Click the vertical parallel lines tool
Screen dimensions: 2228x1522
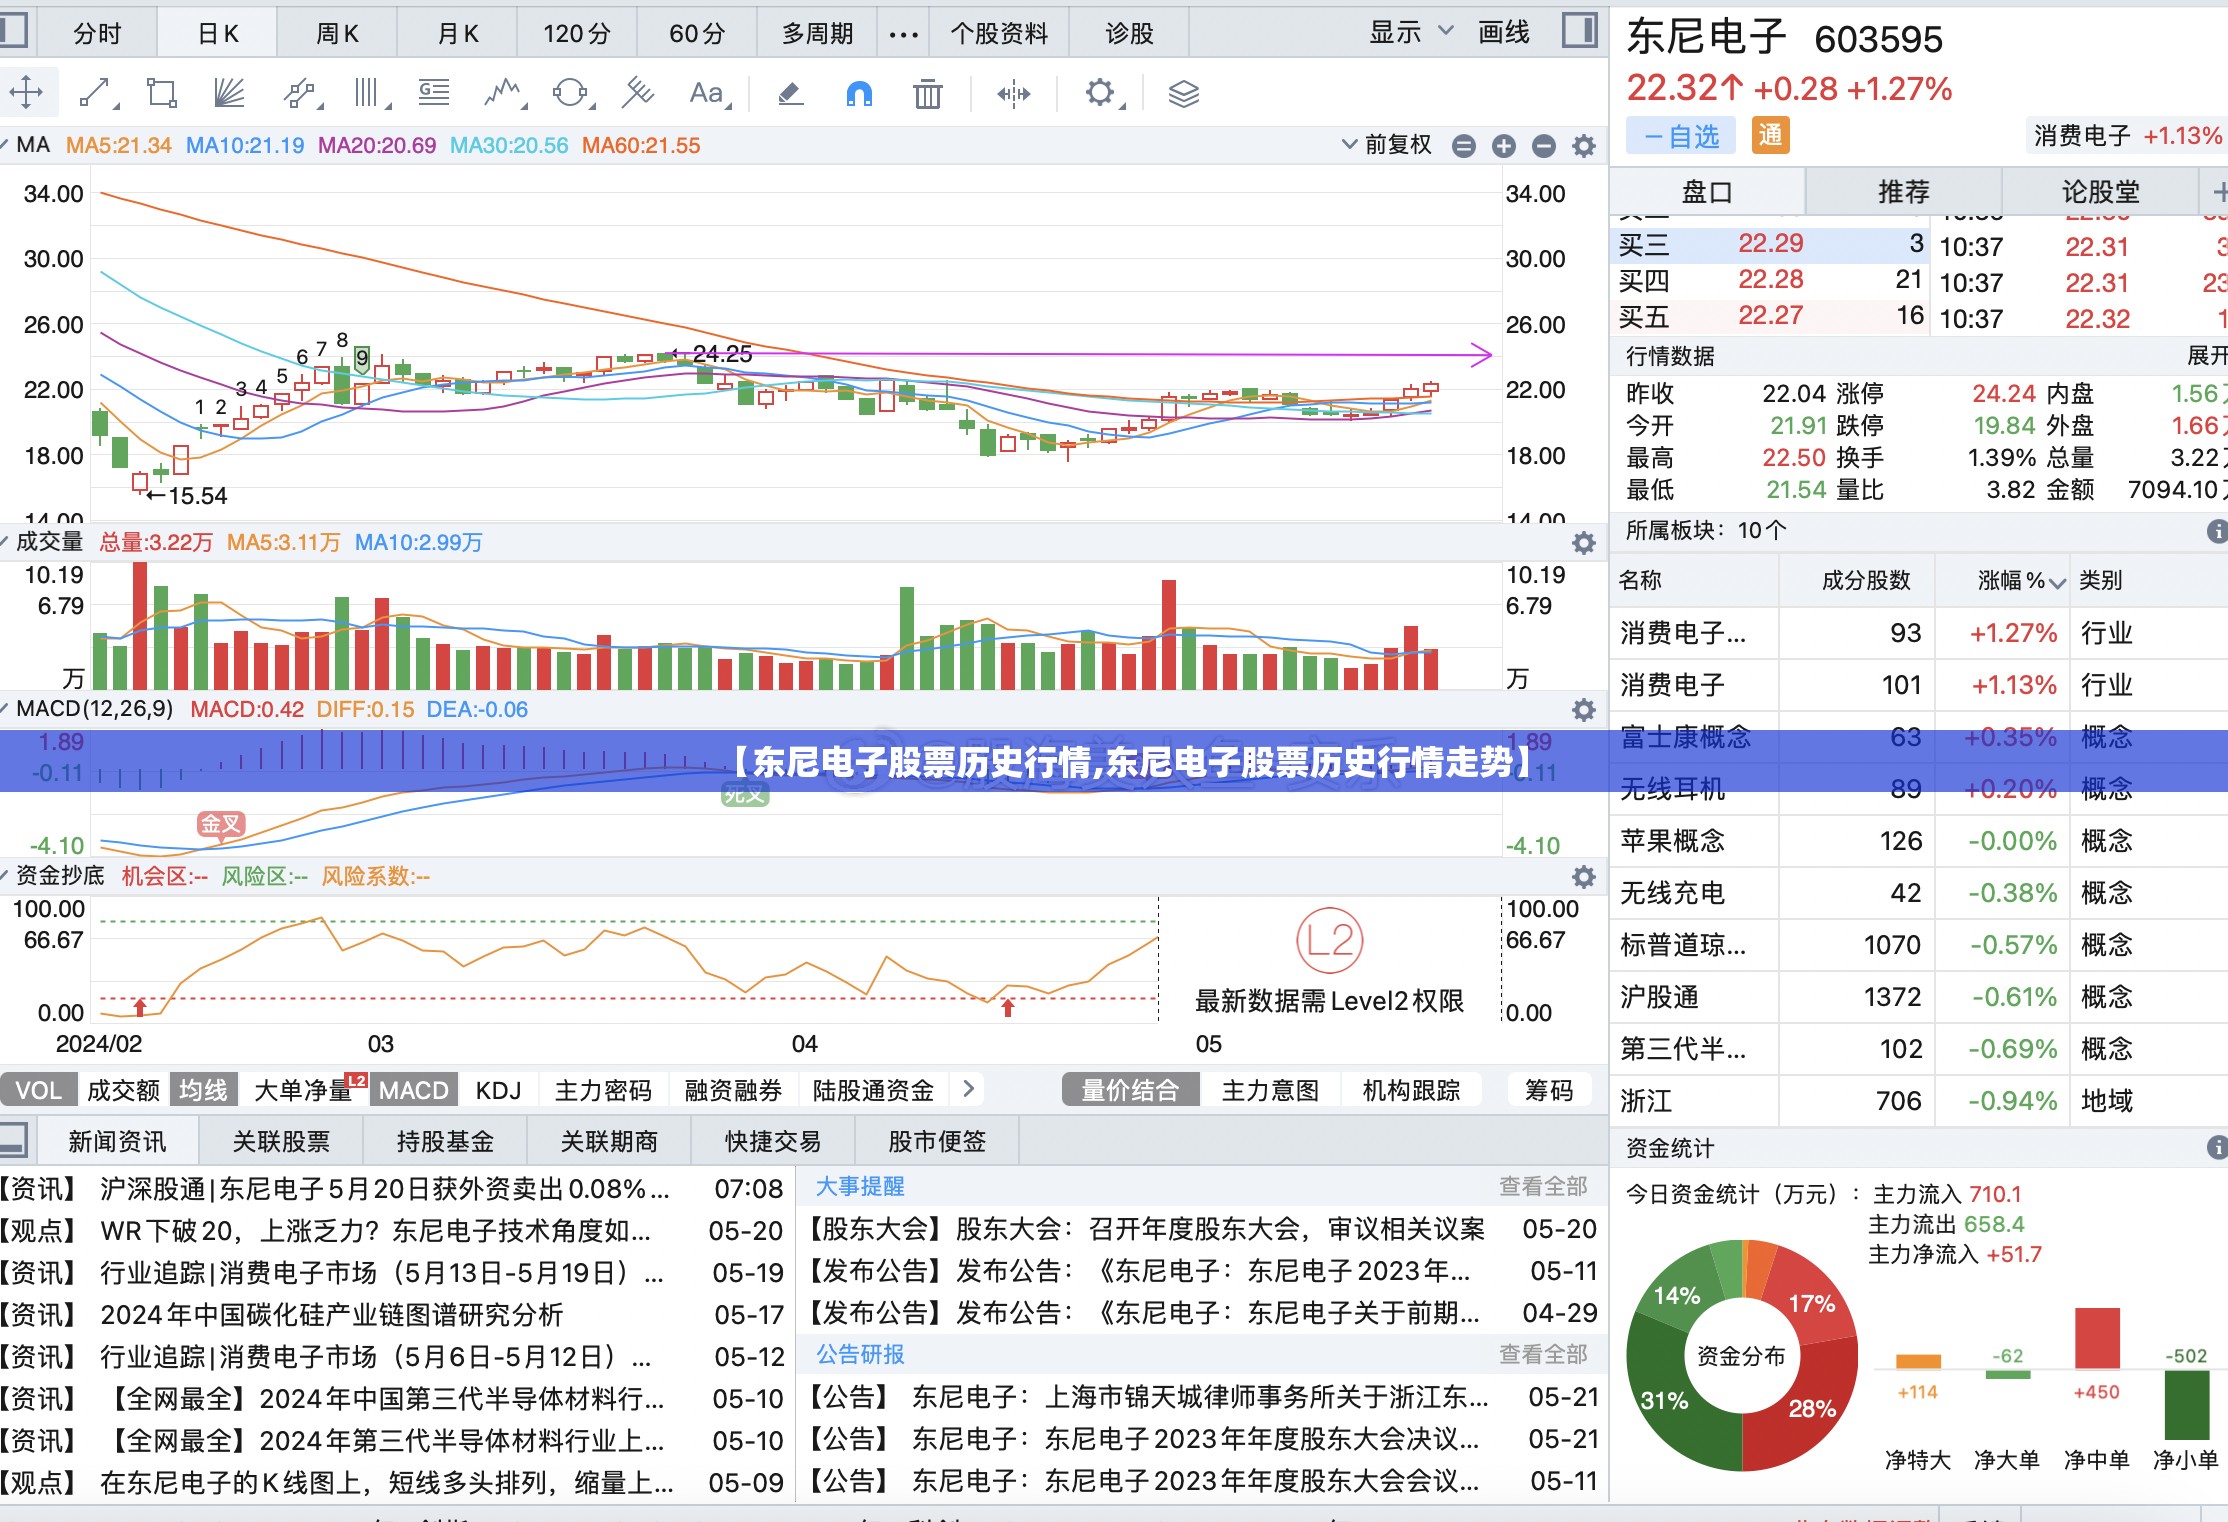coord(370,93)
